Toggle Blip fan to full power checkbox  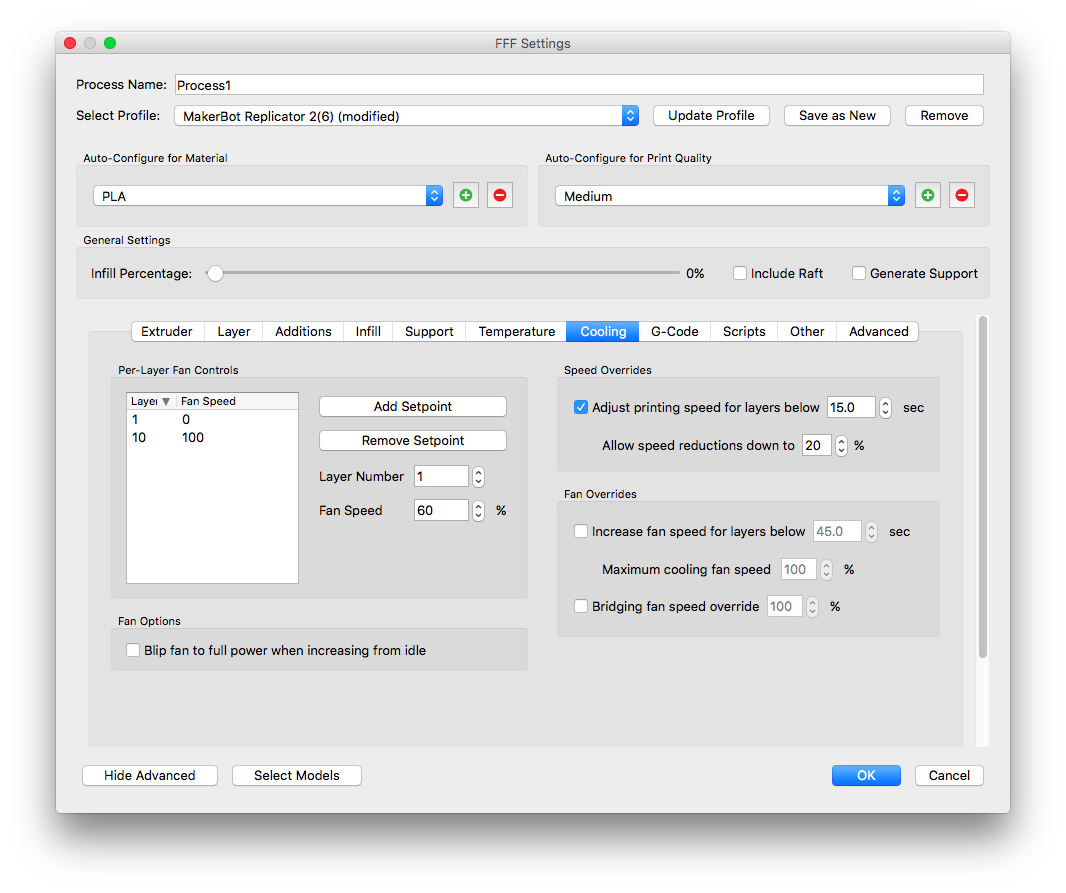click(x=133, y=650)
